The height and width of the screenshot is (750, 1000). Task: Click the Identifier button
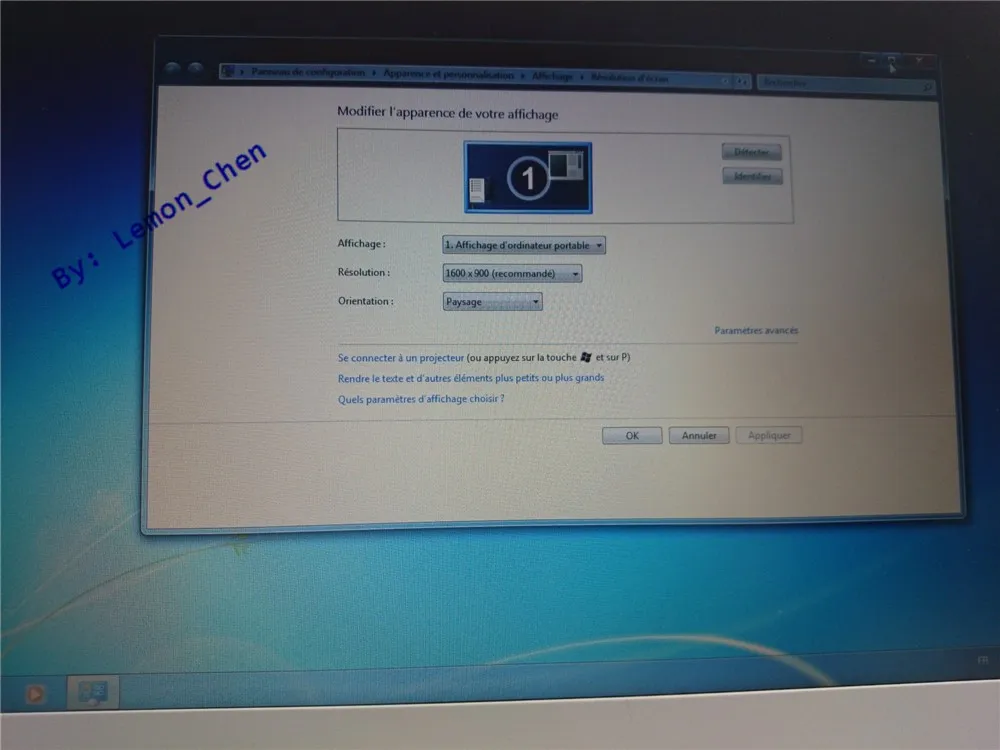click(x=752, y=176)
